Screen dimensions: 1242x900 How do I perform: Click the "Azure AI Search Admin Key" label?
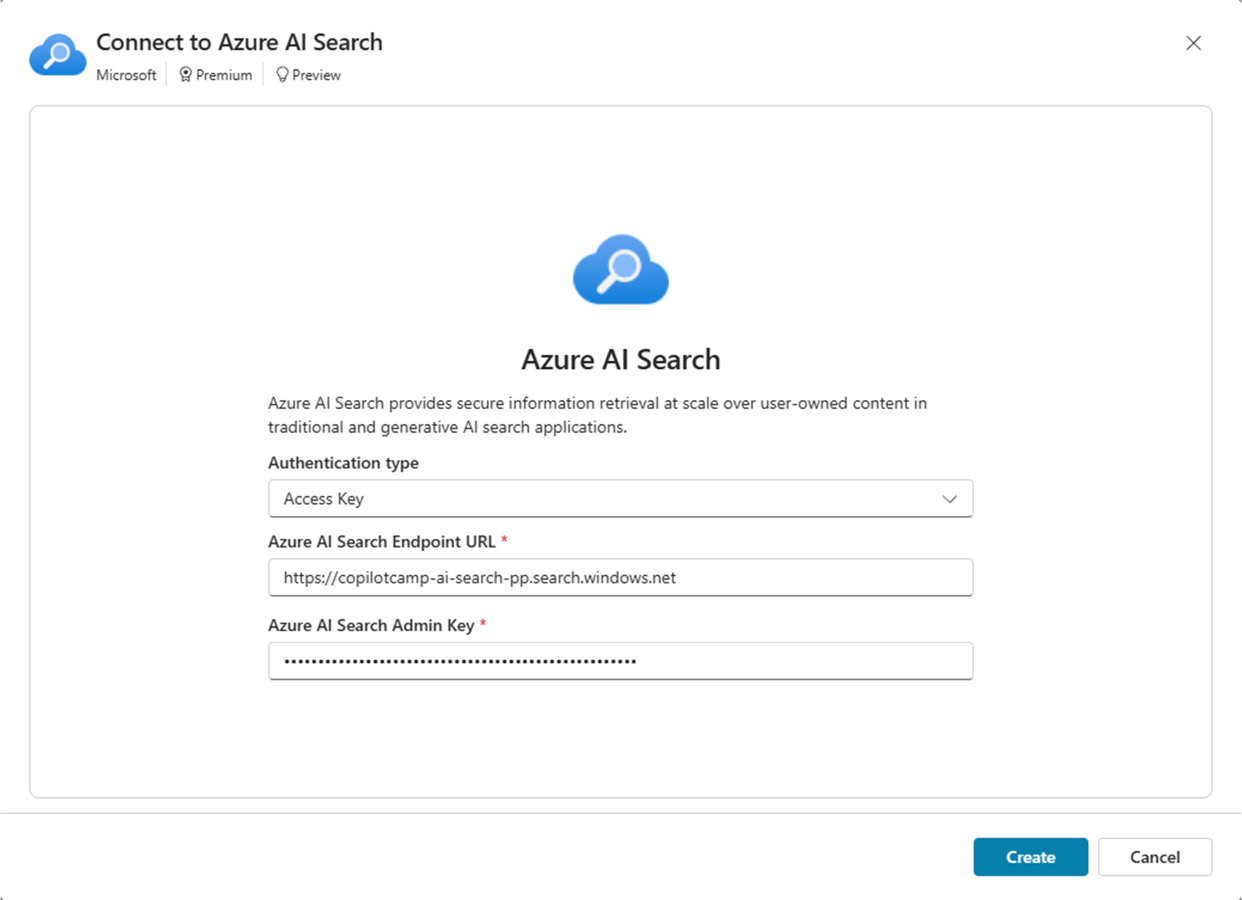point(371,625)
